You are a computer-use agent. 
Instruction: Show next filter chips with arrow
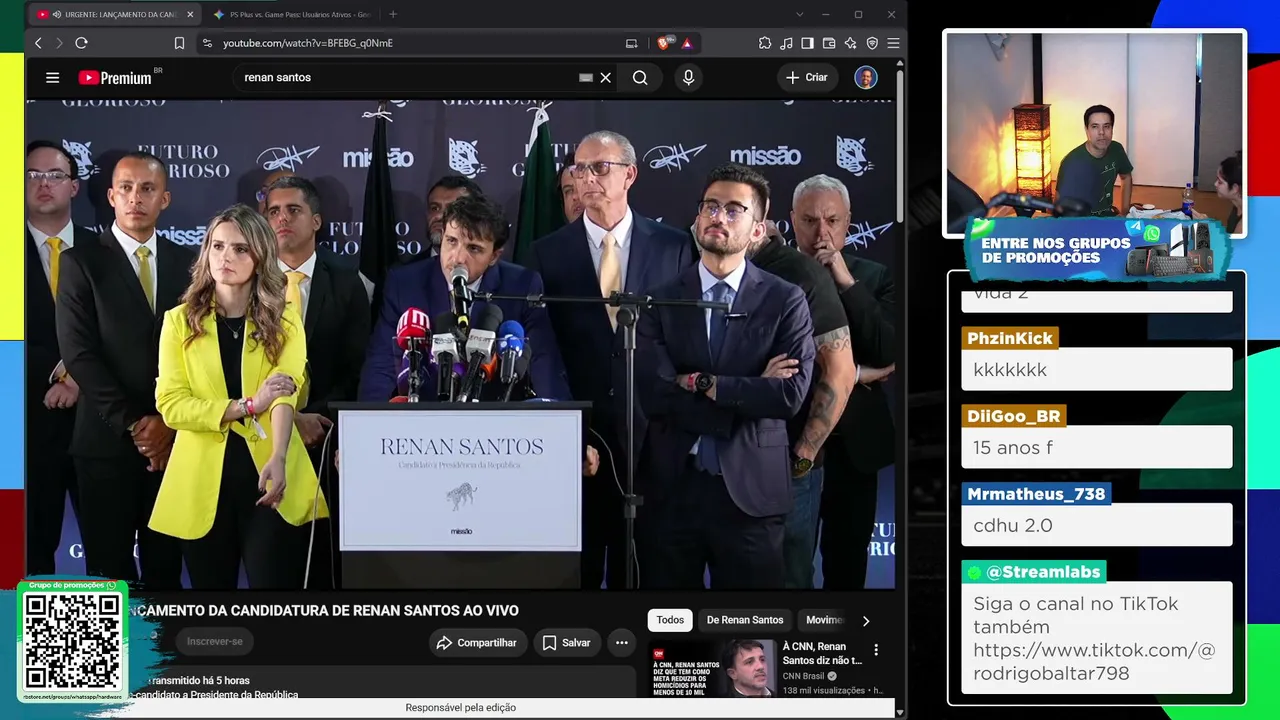866,621
